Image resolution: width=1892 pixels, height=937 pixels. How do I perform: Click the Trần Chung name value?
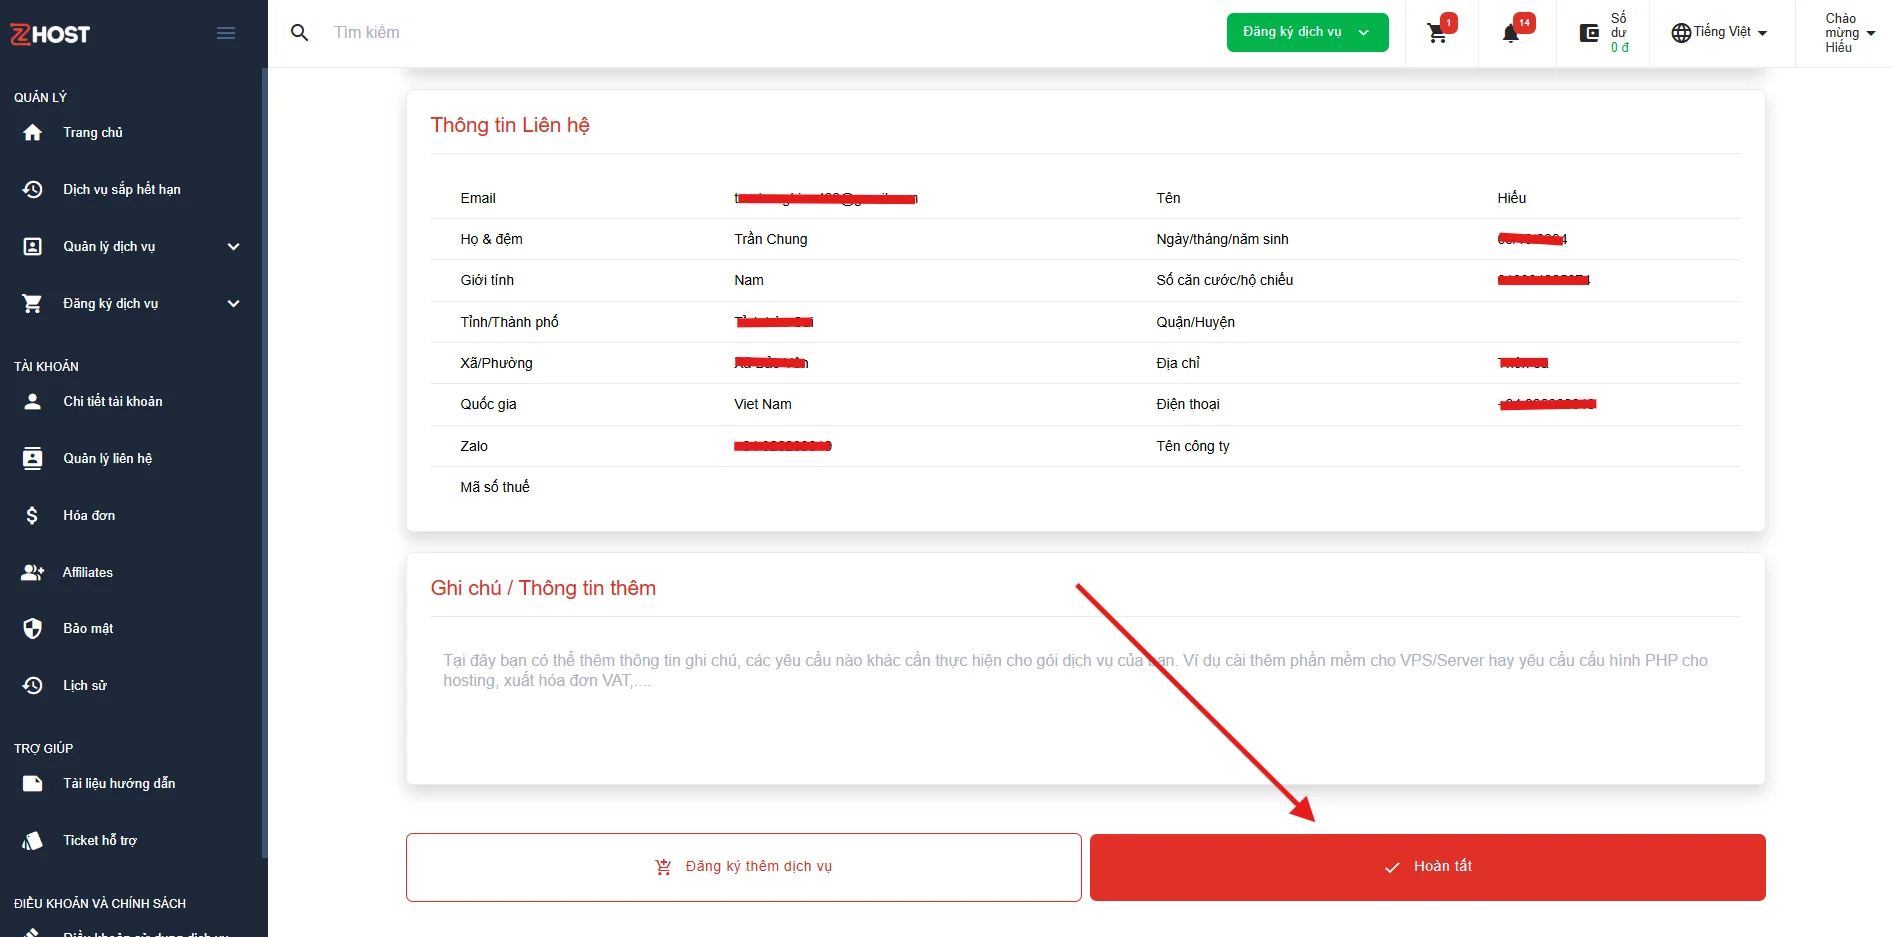pyautogui.click(x=771, y=239)
